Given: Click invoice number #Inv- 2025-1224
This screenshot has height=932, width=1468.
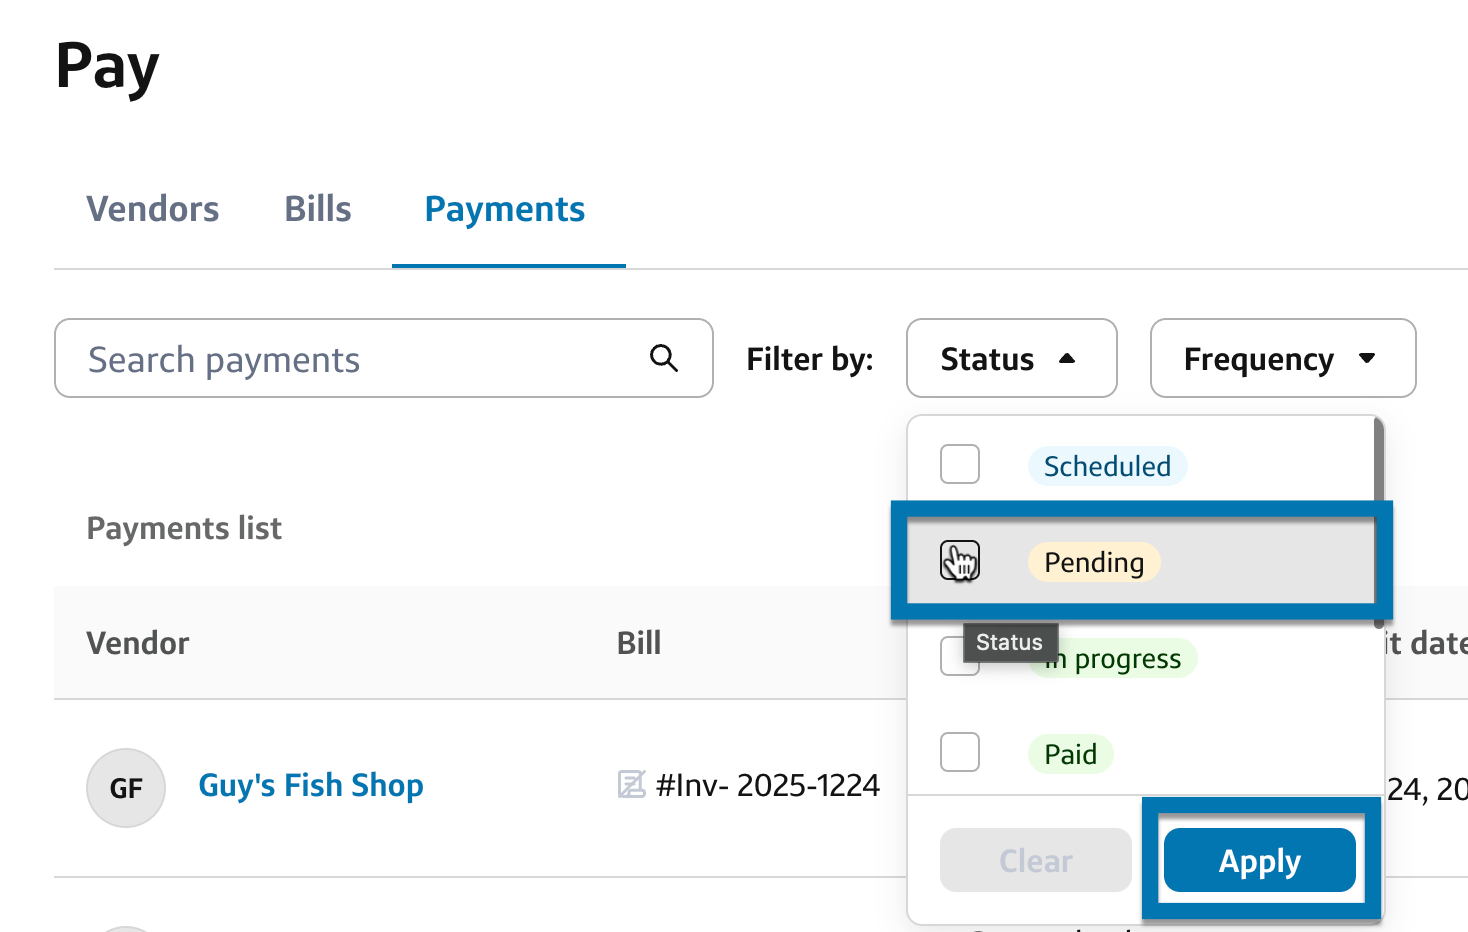Looking at the screenshot, I should click(768, 785).
